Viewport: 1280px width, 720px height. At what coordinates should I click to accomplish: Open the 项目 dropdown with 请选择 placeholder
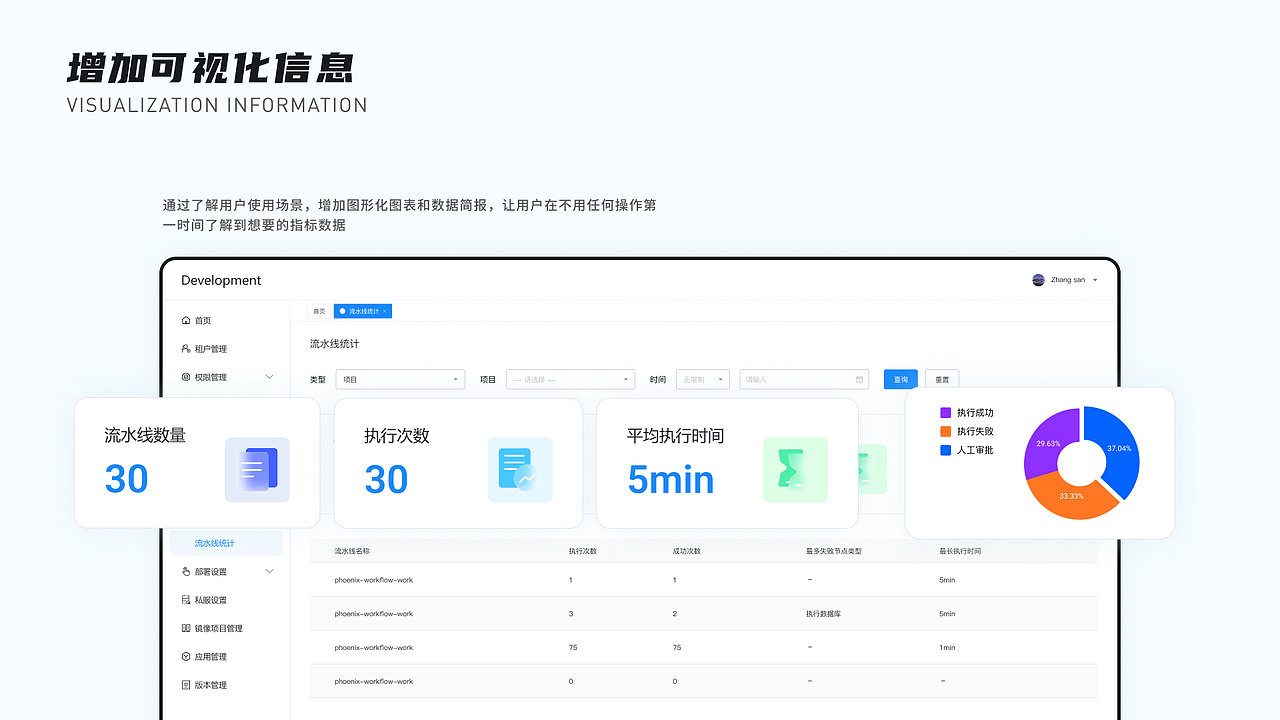point(570,380)
